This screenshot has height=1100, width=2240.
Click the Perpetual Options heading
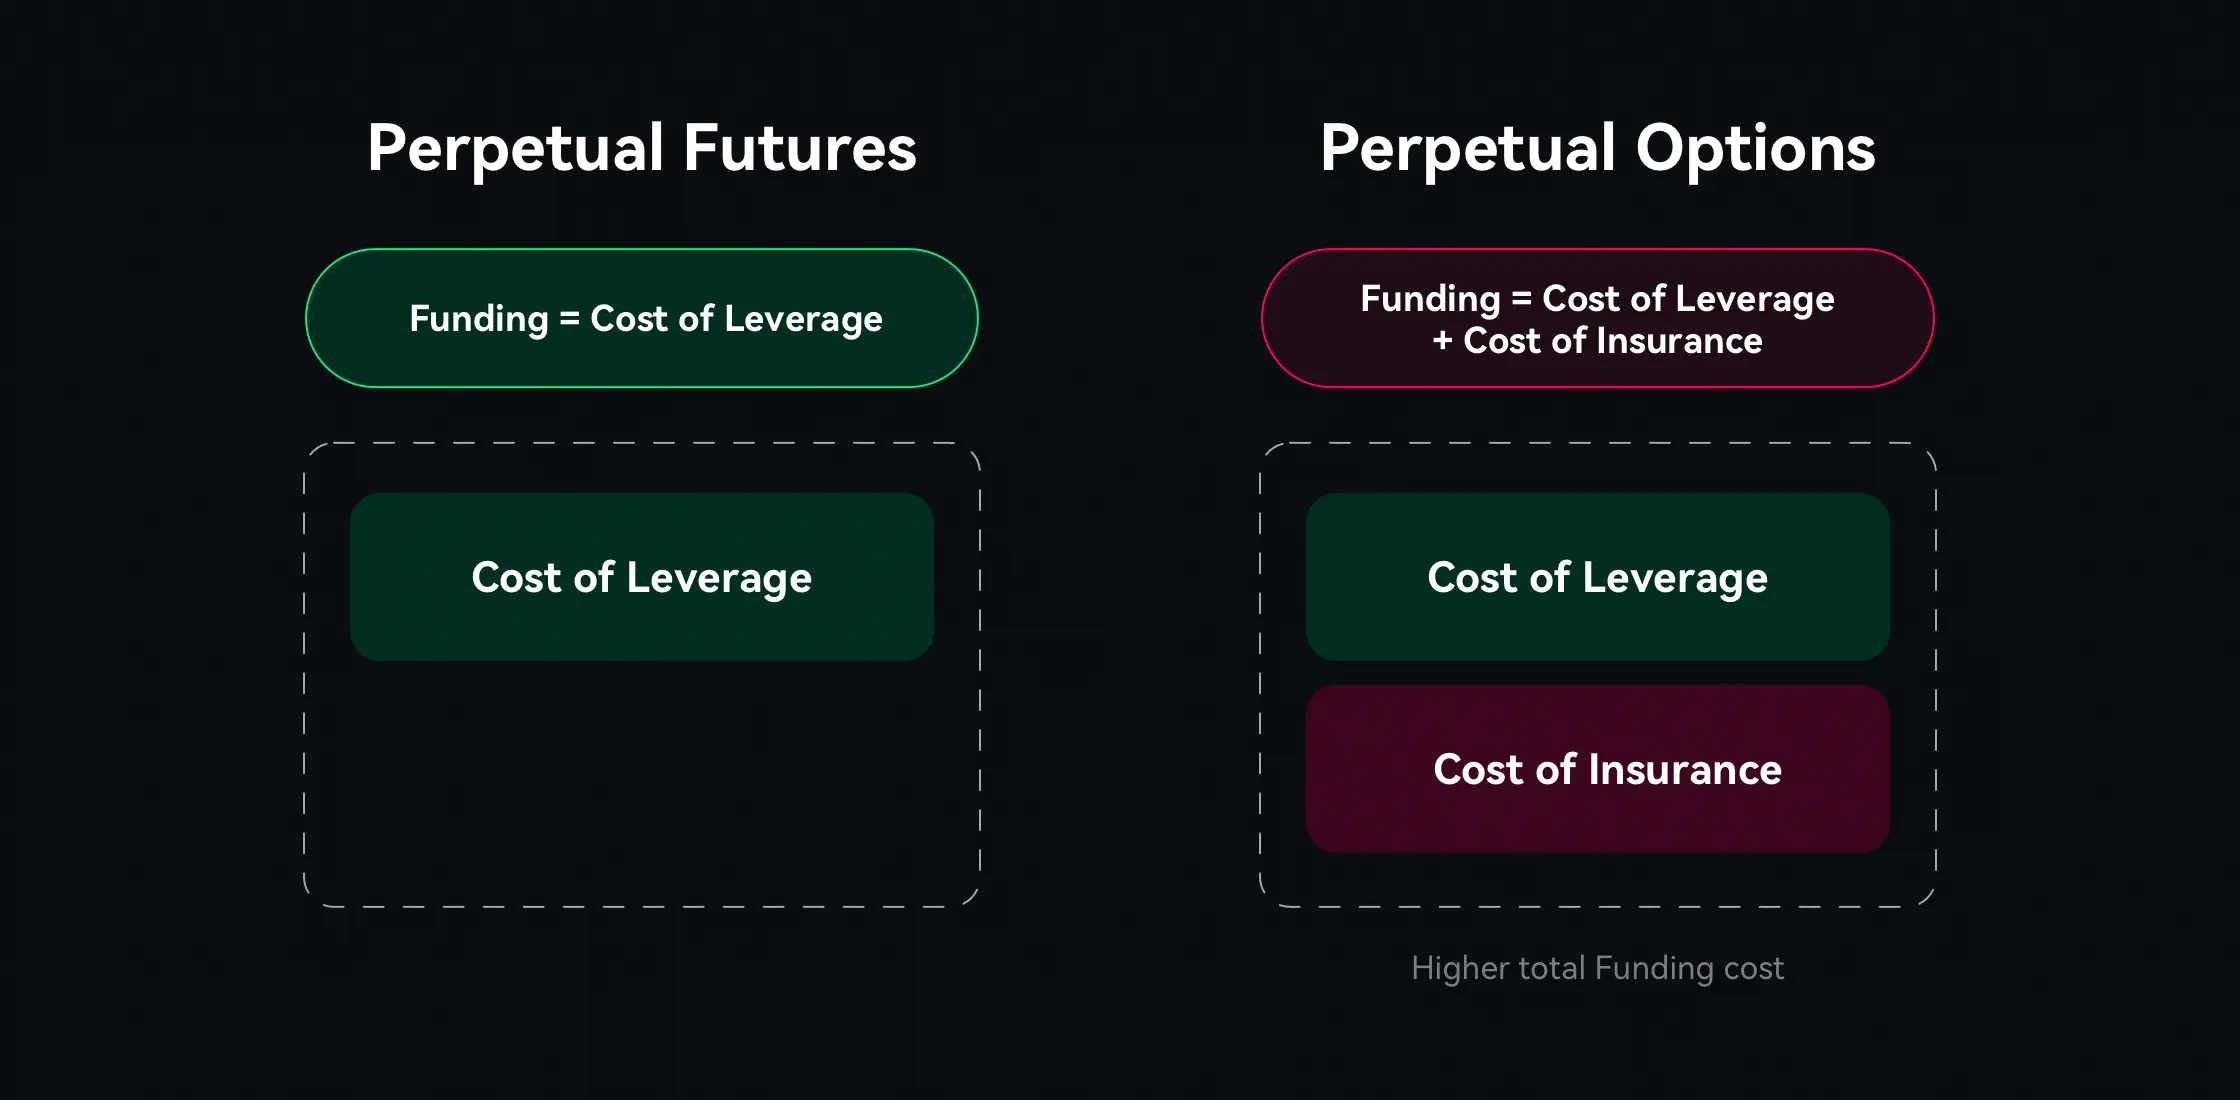1597,148
